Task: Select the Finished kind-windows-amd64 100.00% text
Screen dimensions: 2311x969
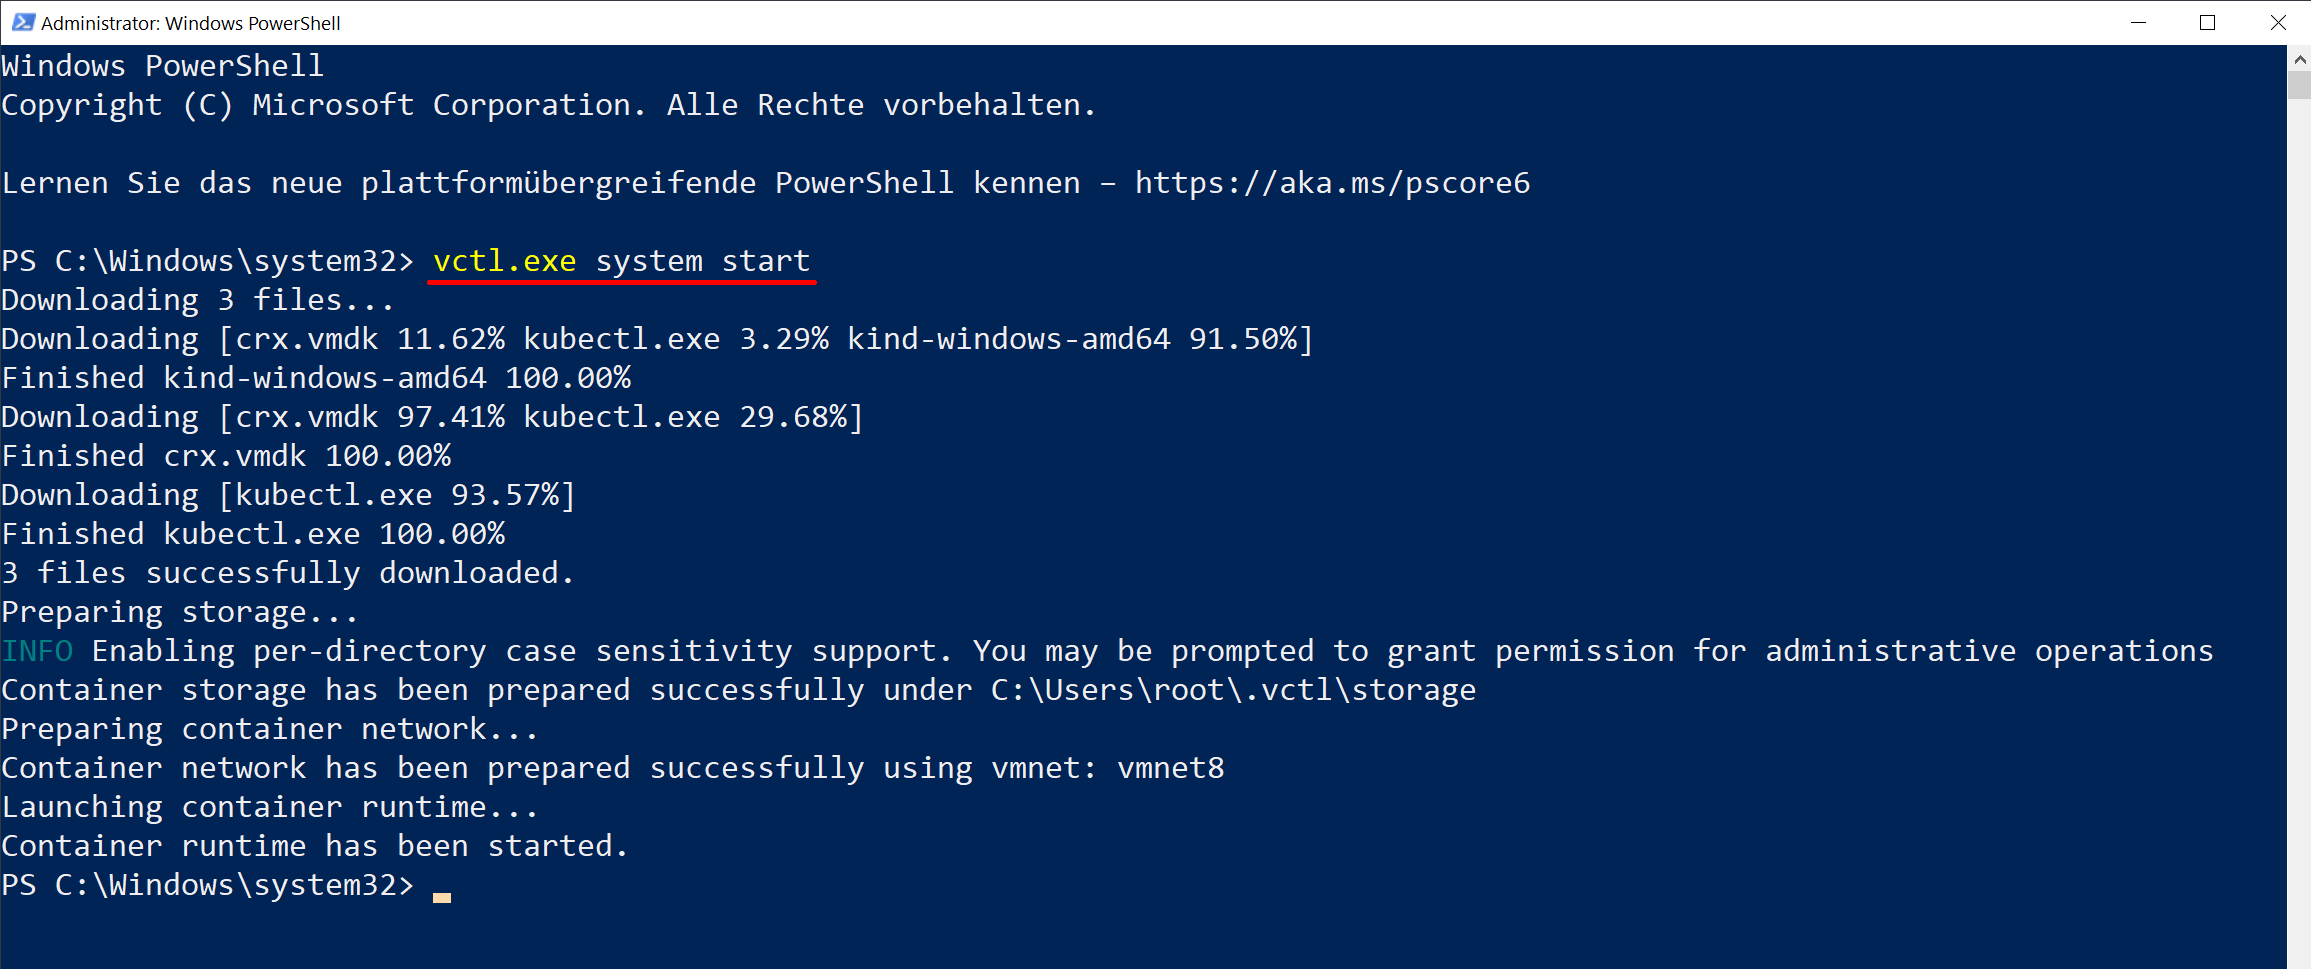Action: tap(316, 377)
